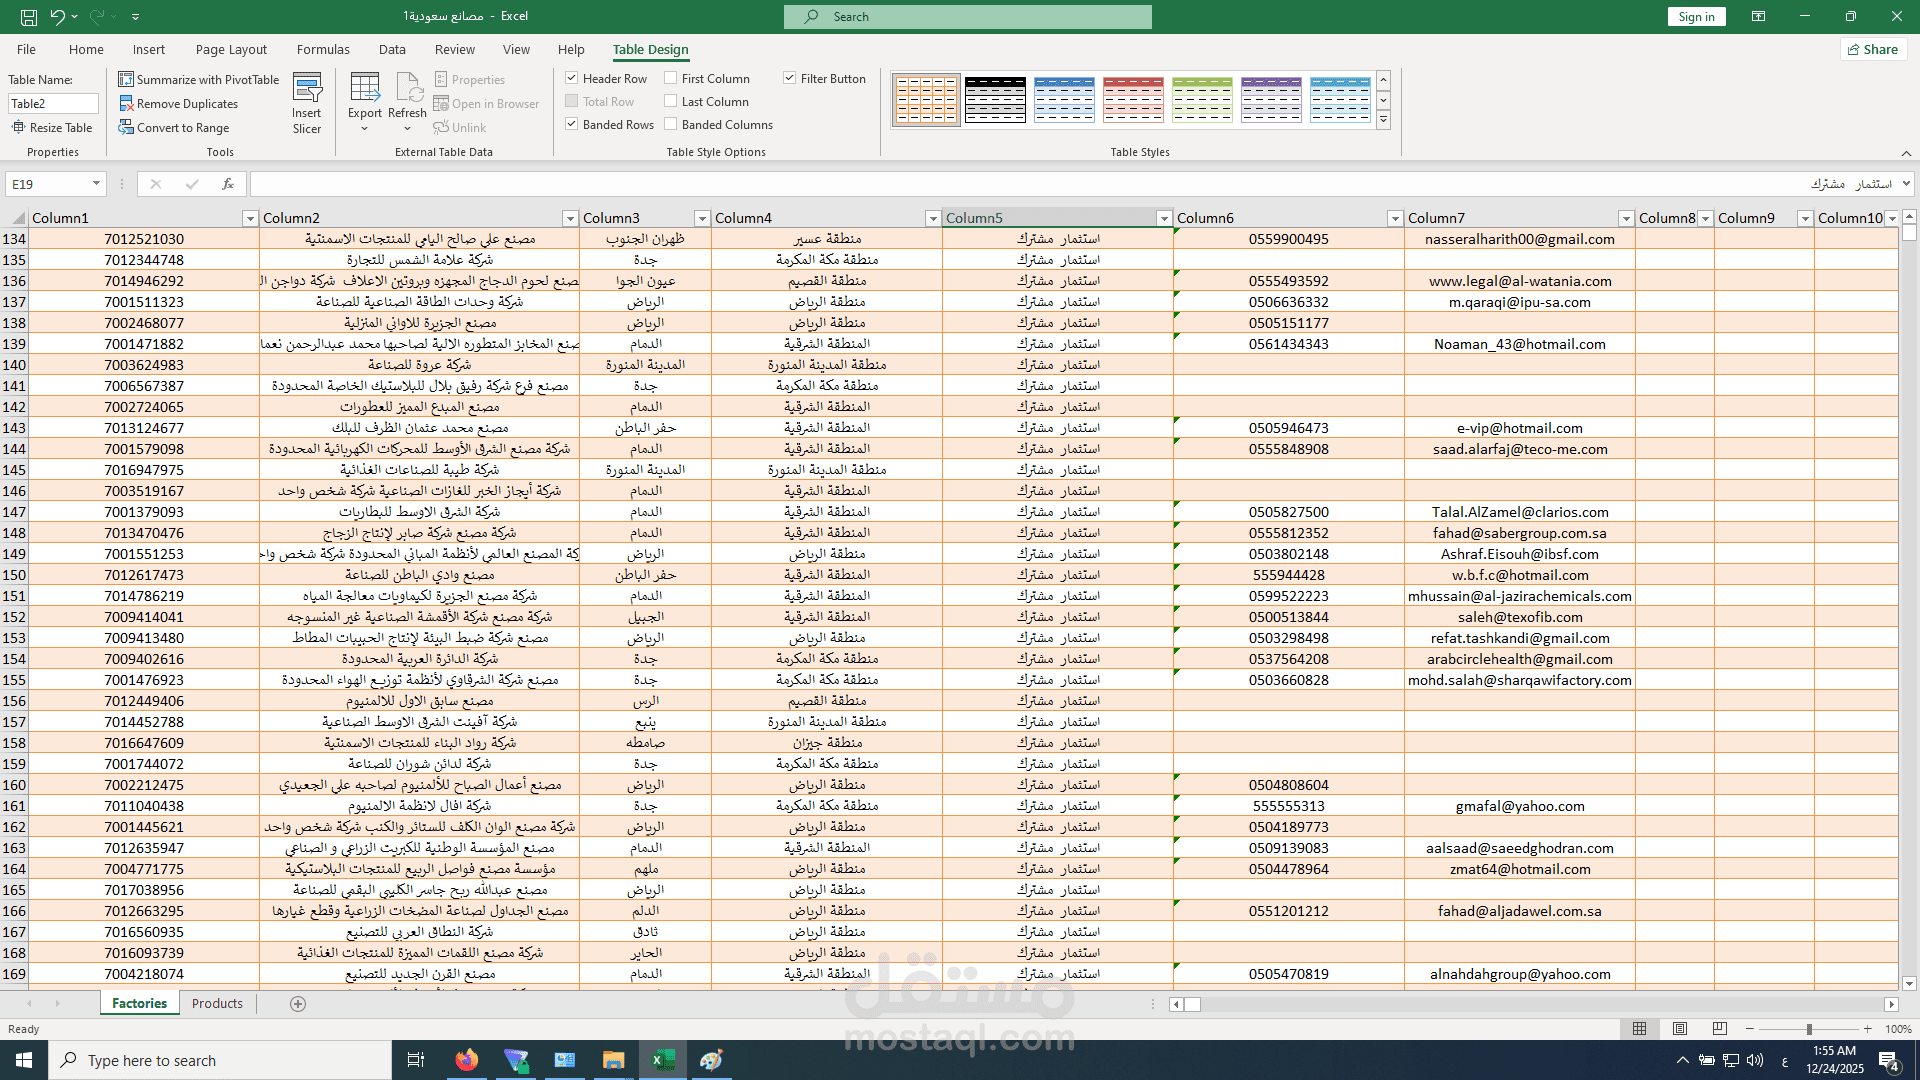Open Excel from the Windows taskbar

pyautogui.click(x=663, y=1060)
